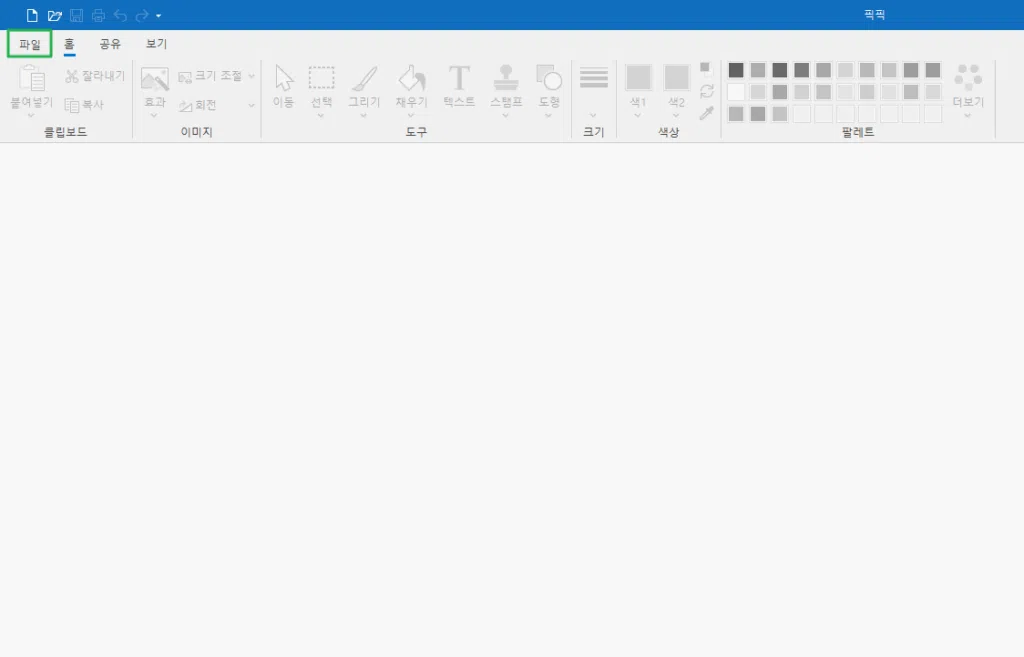
Task: Click the 복사 (copy) button
Action: [84, 105]
